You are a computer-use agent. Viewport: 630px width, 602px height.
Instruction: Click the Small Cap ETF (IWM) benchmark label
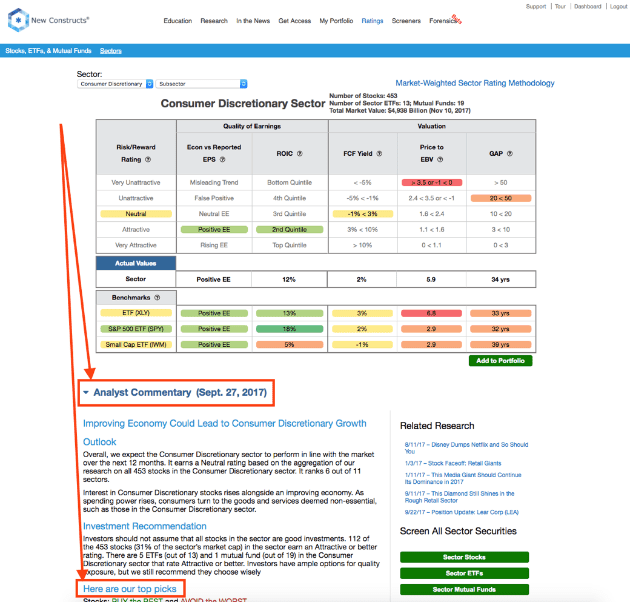coord(136,344)
